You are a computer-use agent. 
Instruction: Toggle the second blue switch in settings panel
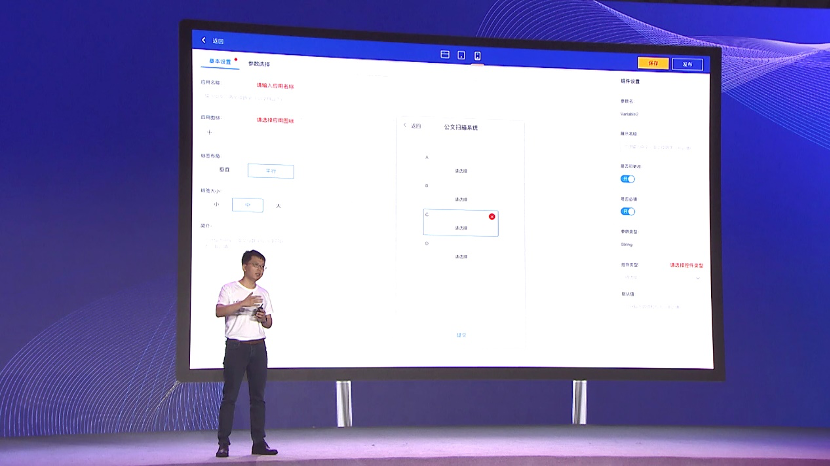click(628, 211)
